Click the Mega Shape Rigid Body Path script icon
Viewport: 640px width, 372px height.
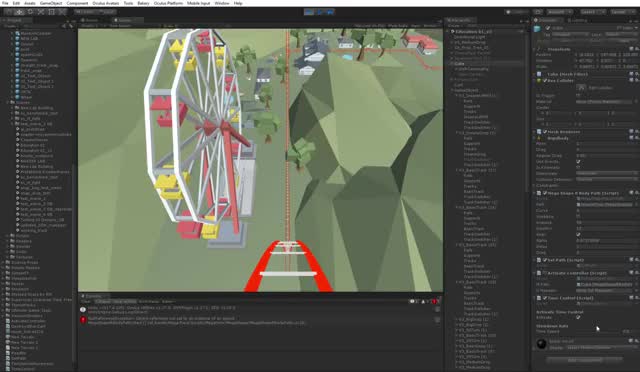click(539, 193)
